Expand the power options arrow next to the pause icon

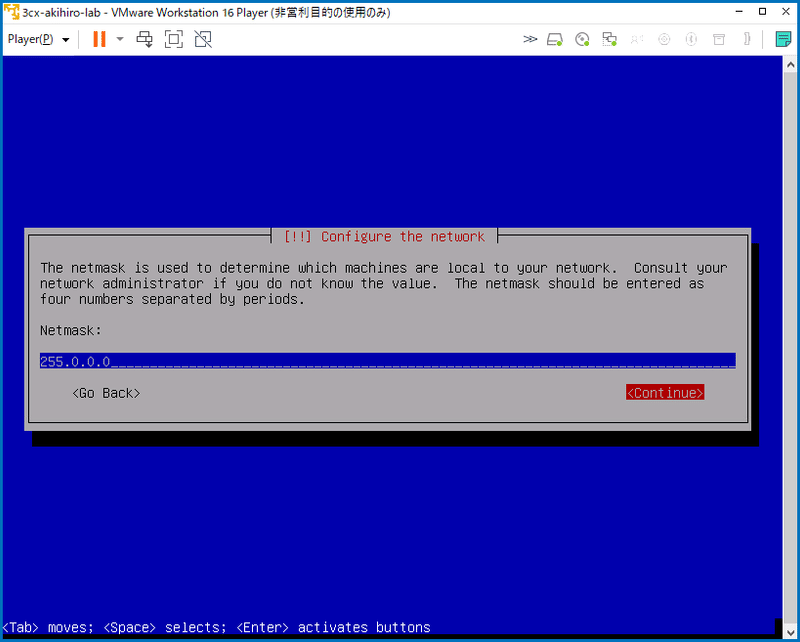pos(120,39)
